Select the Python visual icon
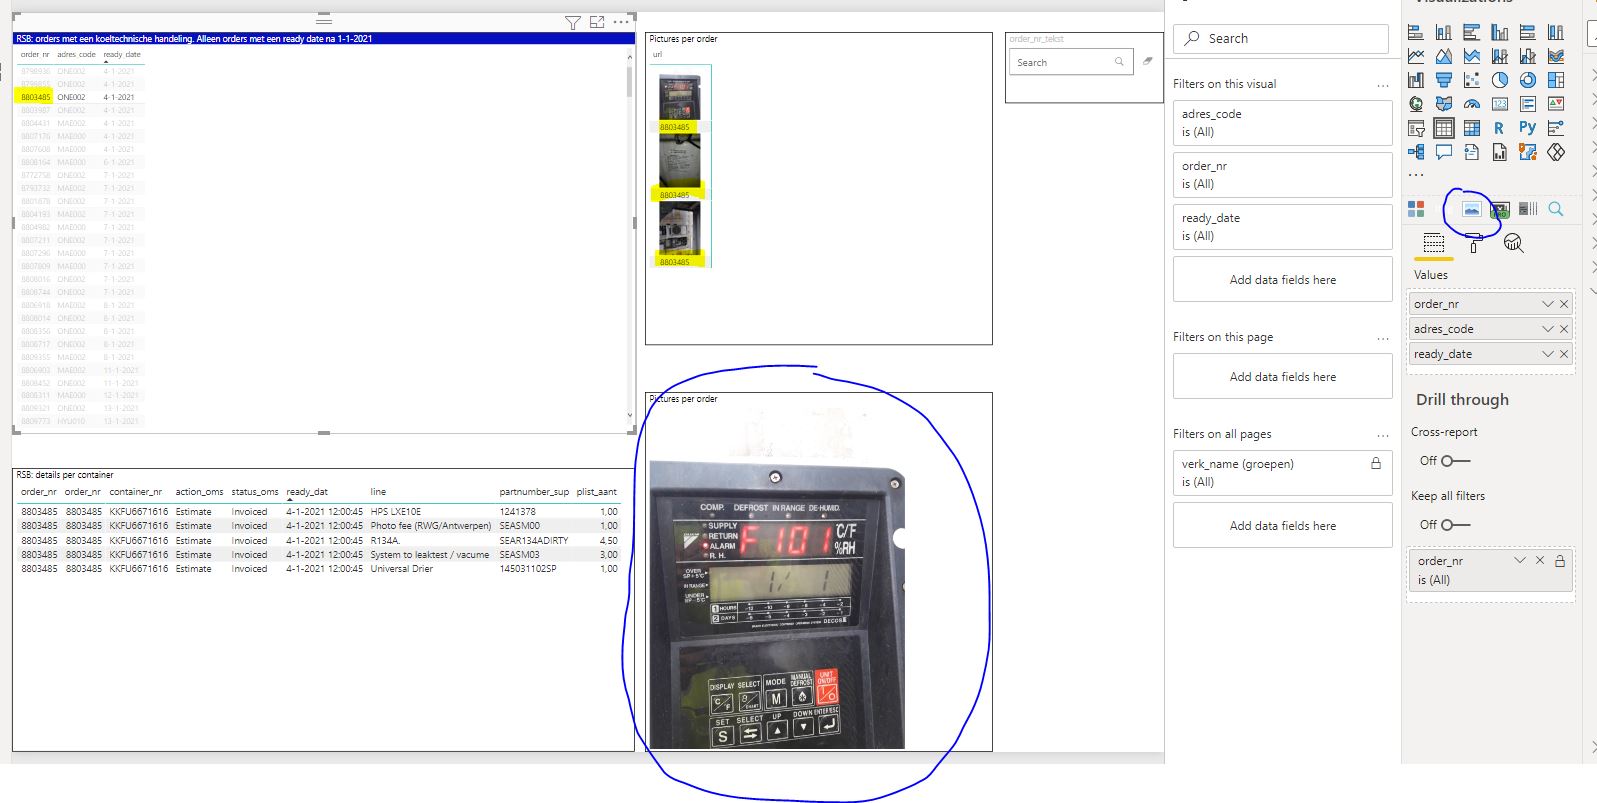This screenshot has width=1597, height=803. click(1527, 128)
